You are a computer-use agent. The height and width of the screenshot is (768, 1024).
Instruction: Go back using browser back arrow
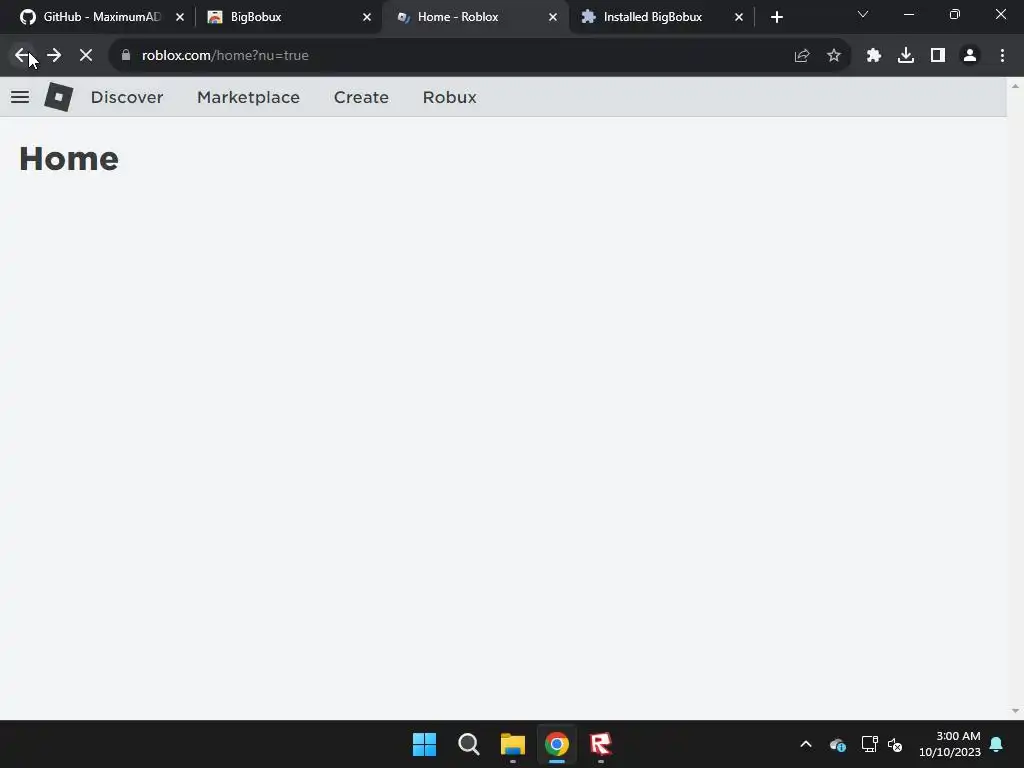22,56
